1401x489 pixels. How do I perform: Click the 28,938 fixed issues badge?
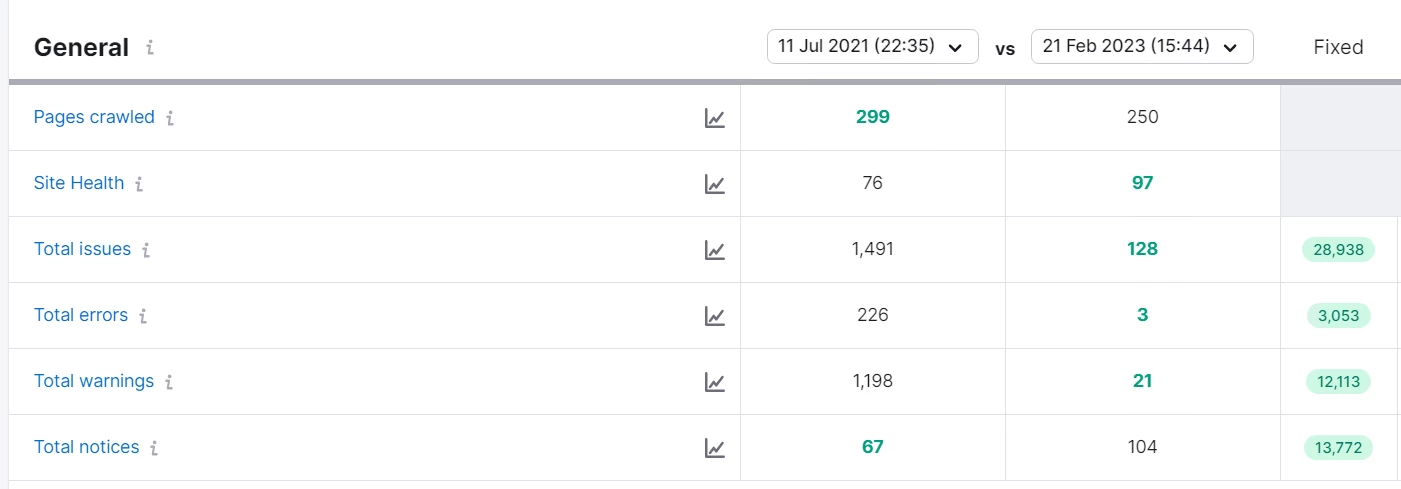coord(1338,250)
